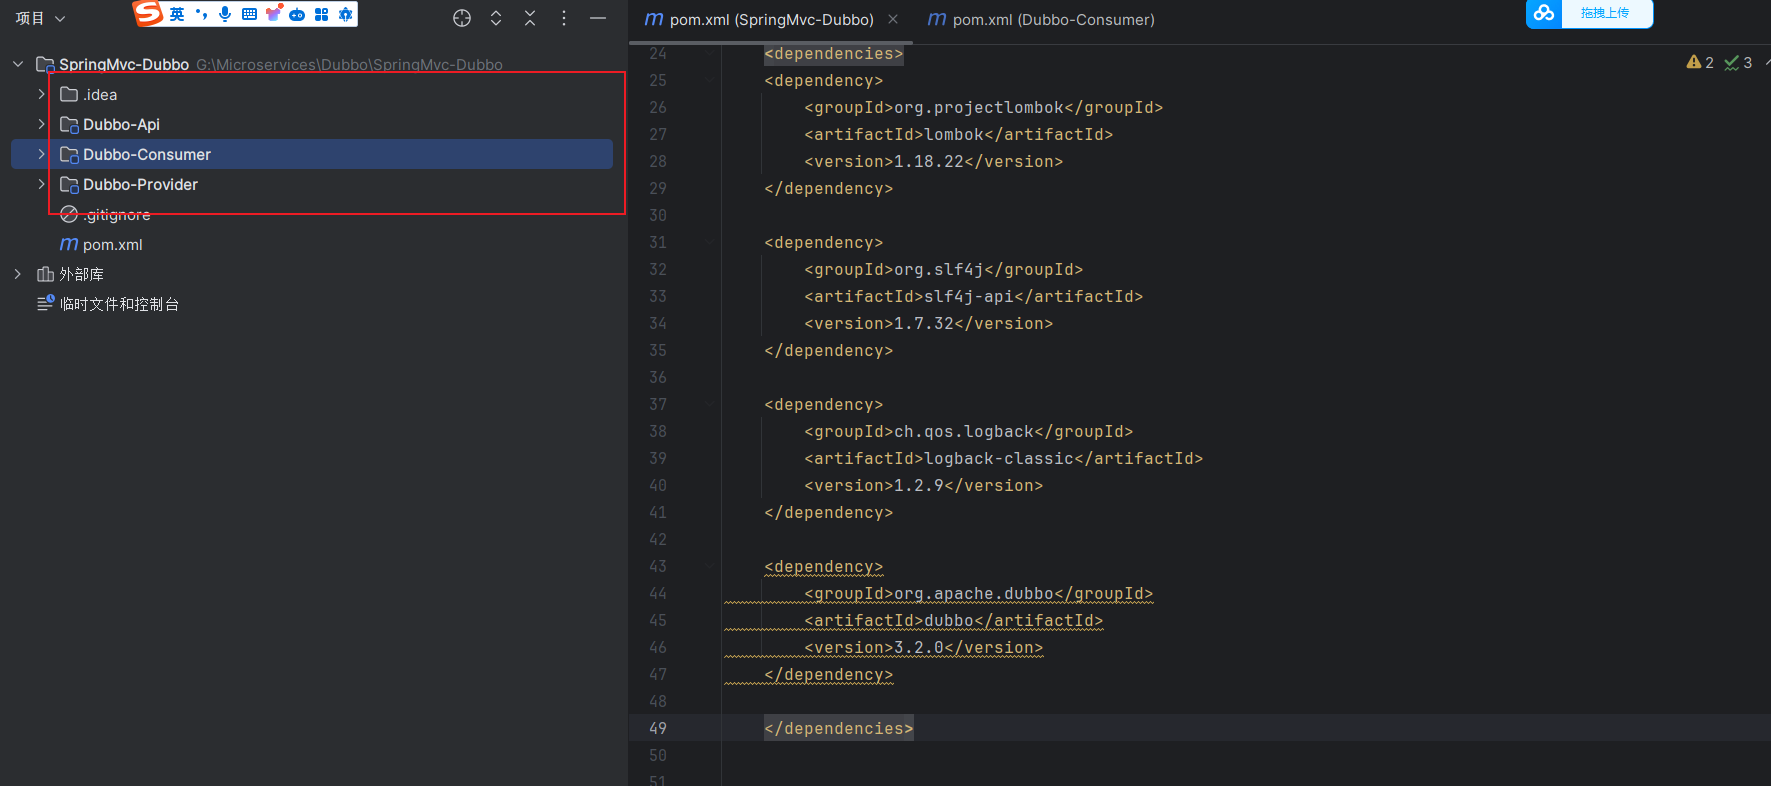Click the Sogou input method logo
The width and height of the screenshot is (1771, 786).
pyautogui.click(x=148, y=13)
